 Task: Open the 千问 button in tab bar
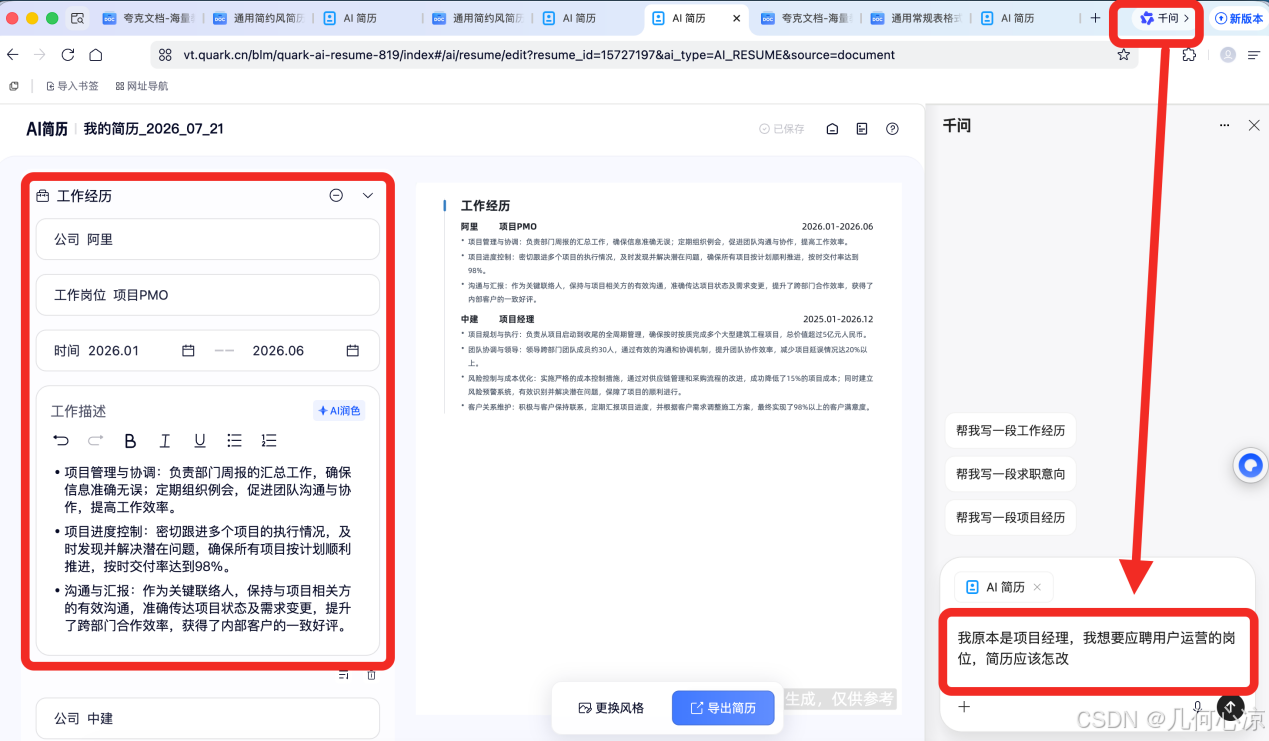coord(1165,18)
